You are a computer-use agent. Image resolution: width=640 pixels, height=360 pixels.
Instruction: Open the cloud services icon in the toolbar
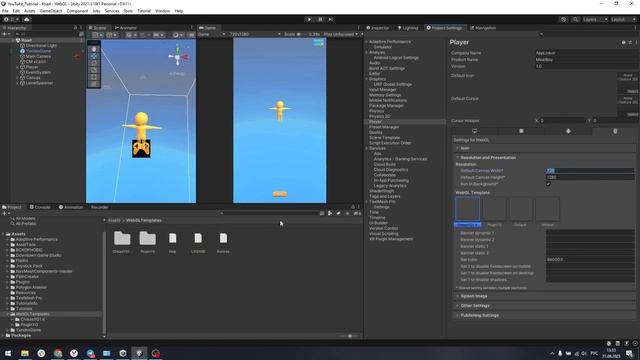pos(27,19)
